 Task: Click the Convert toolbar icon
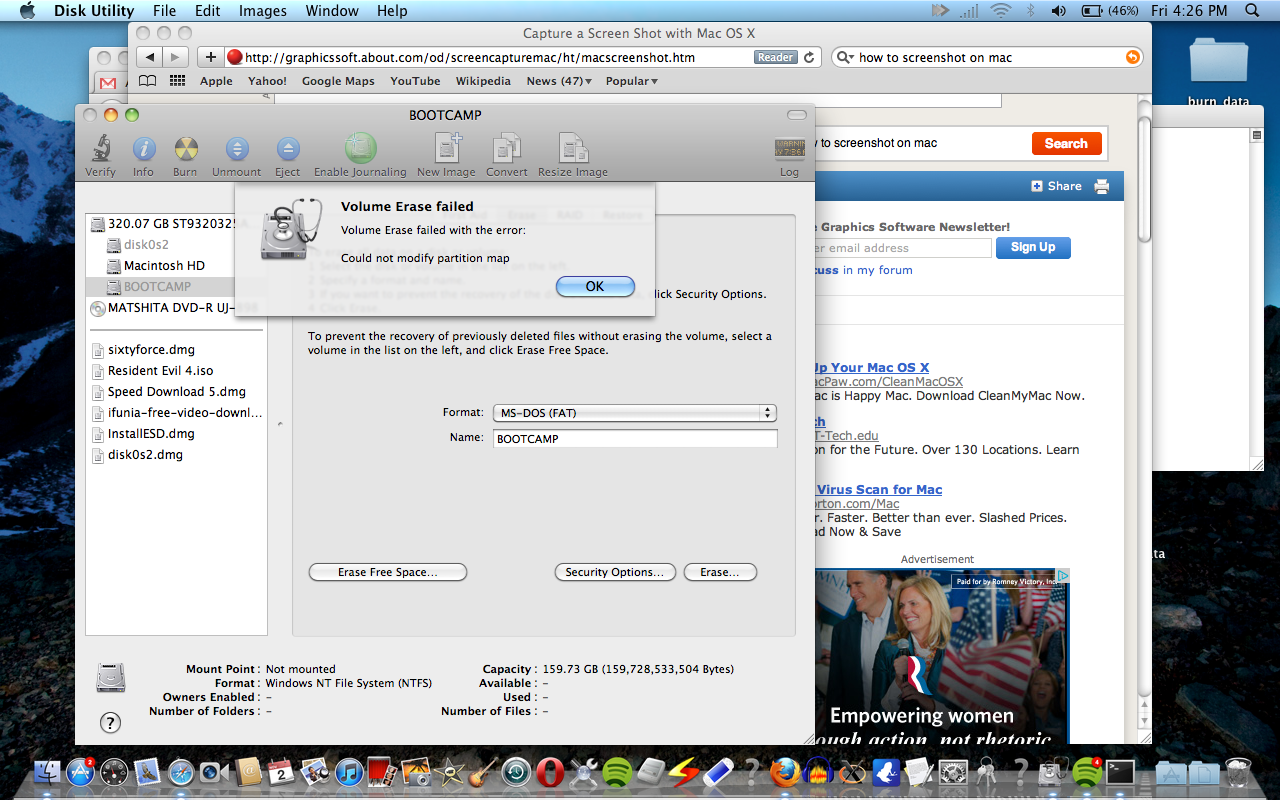pos(507,148)
